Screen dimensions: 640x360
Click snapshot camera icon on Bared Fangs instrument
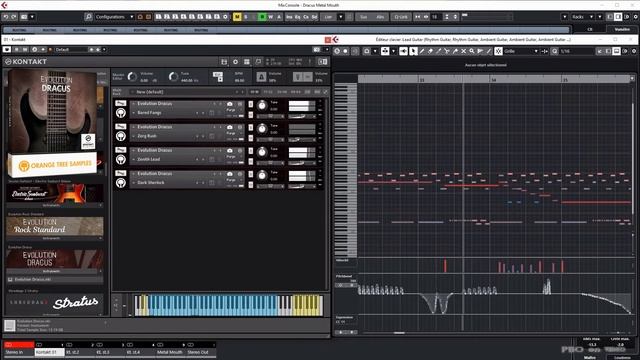[x=230, y=104]
